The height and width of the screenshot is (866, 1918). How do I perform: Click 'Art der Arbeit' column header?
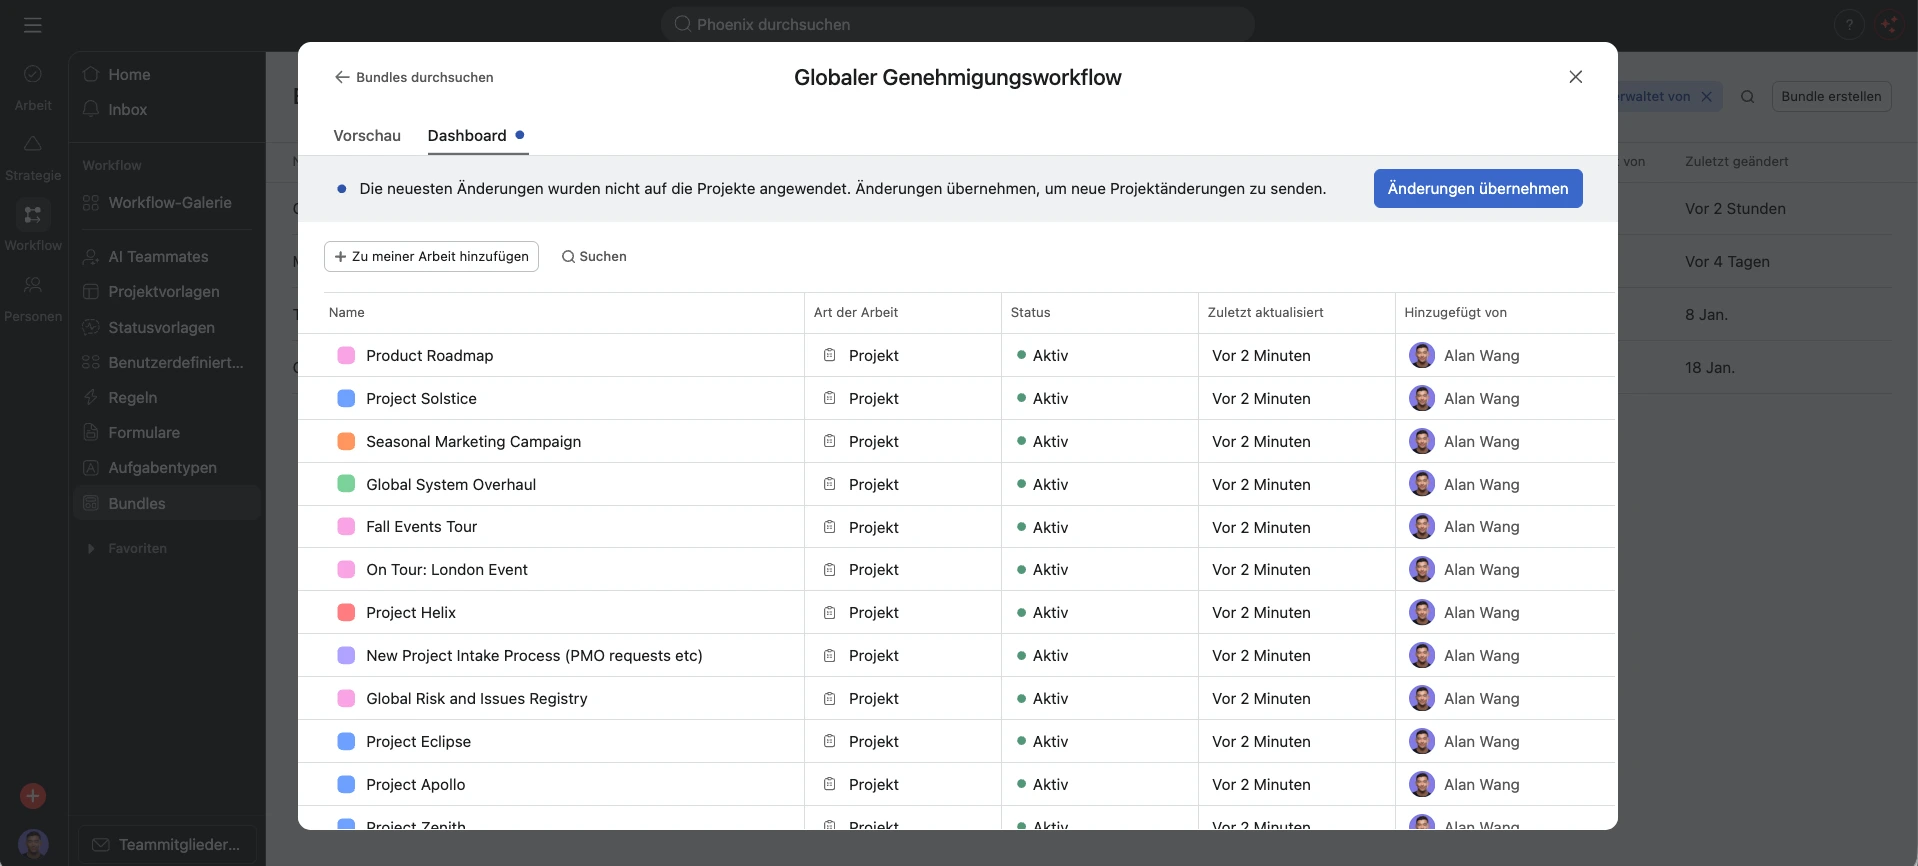tap(856, 313)
